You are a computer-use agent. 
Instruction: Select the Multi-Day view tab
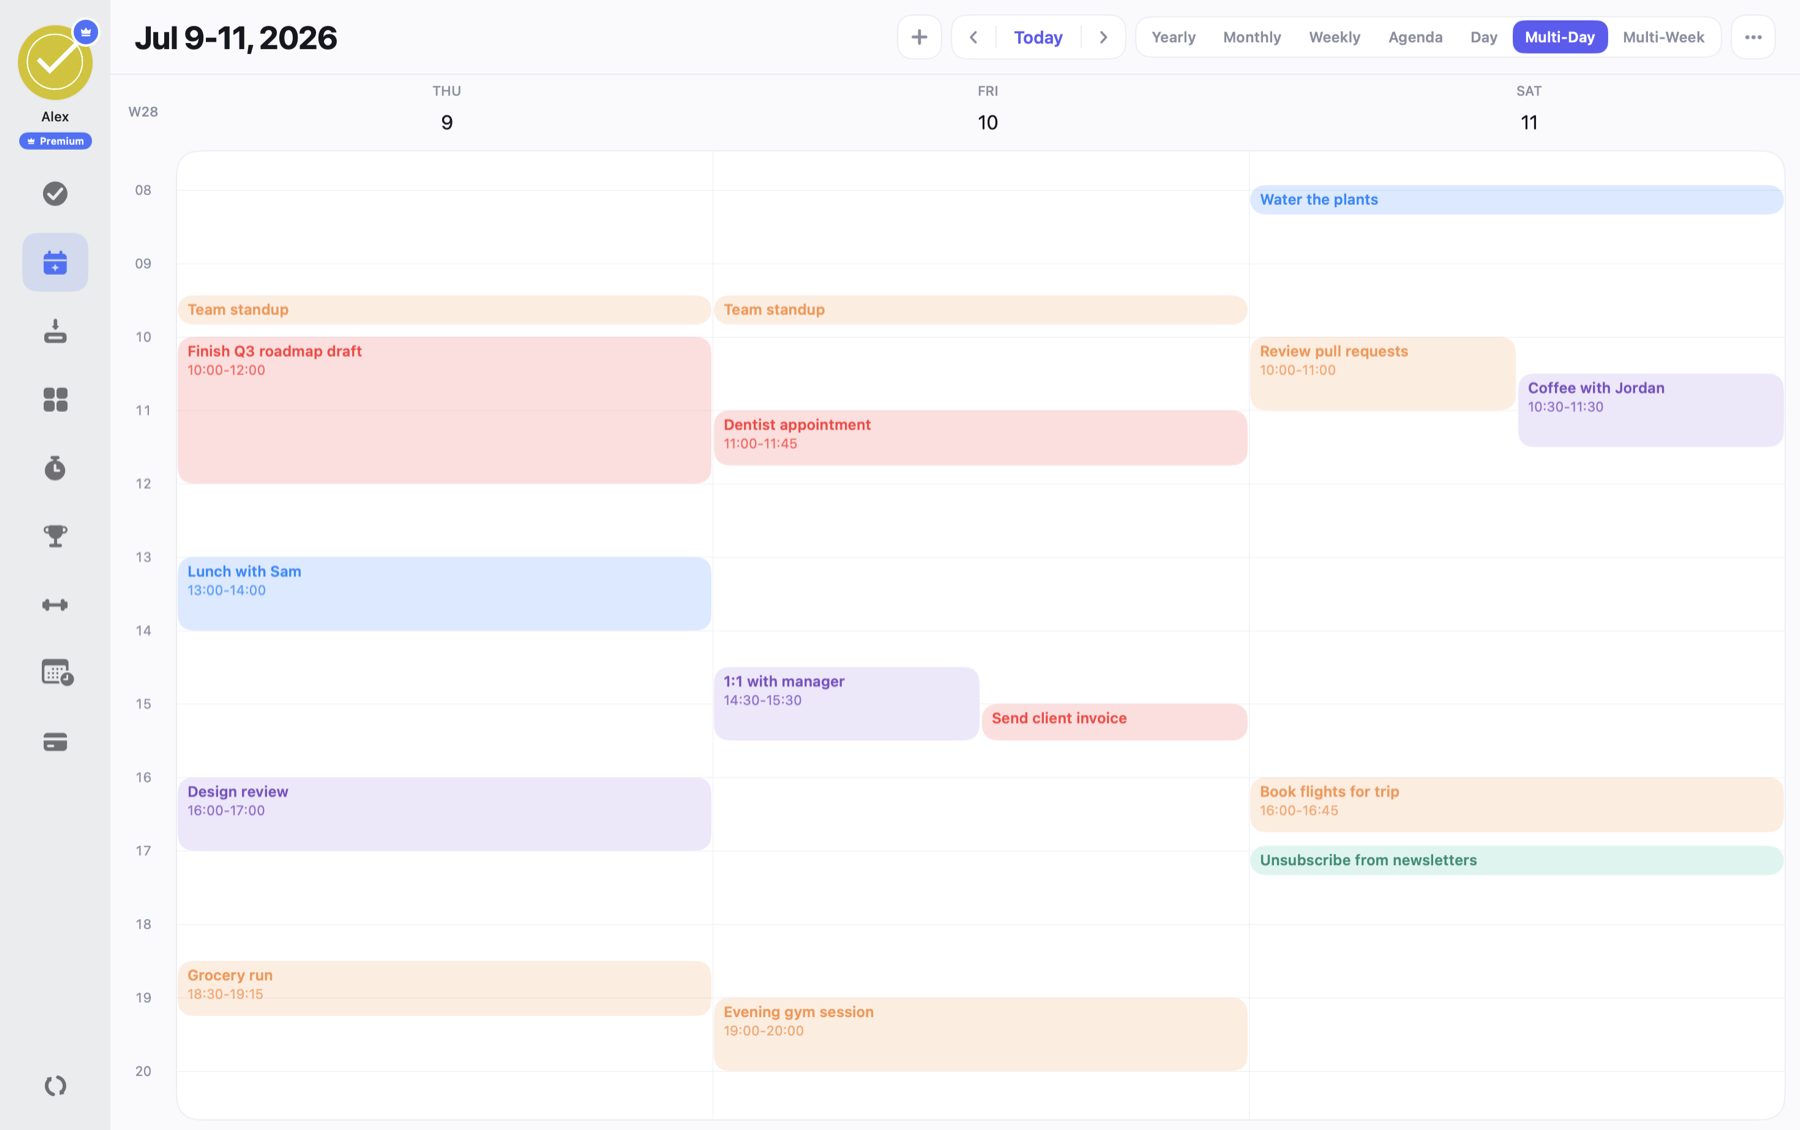pyautogui.click(x=1559, y=37)
